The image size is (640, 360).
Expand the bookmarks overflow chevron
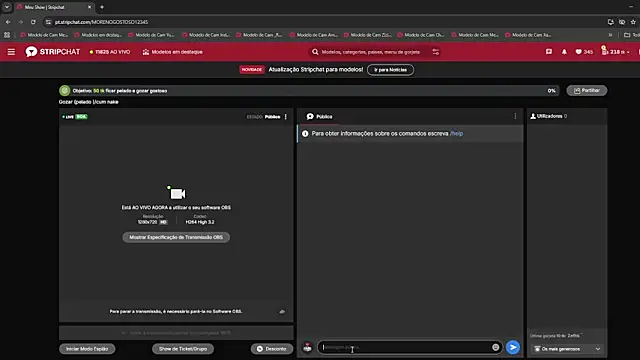pos(610,35)
